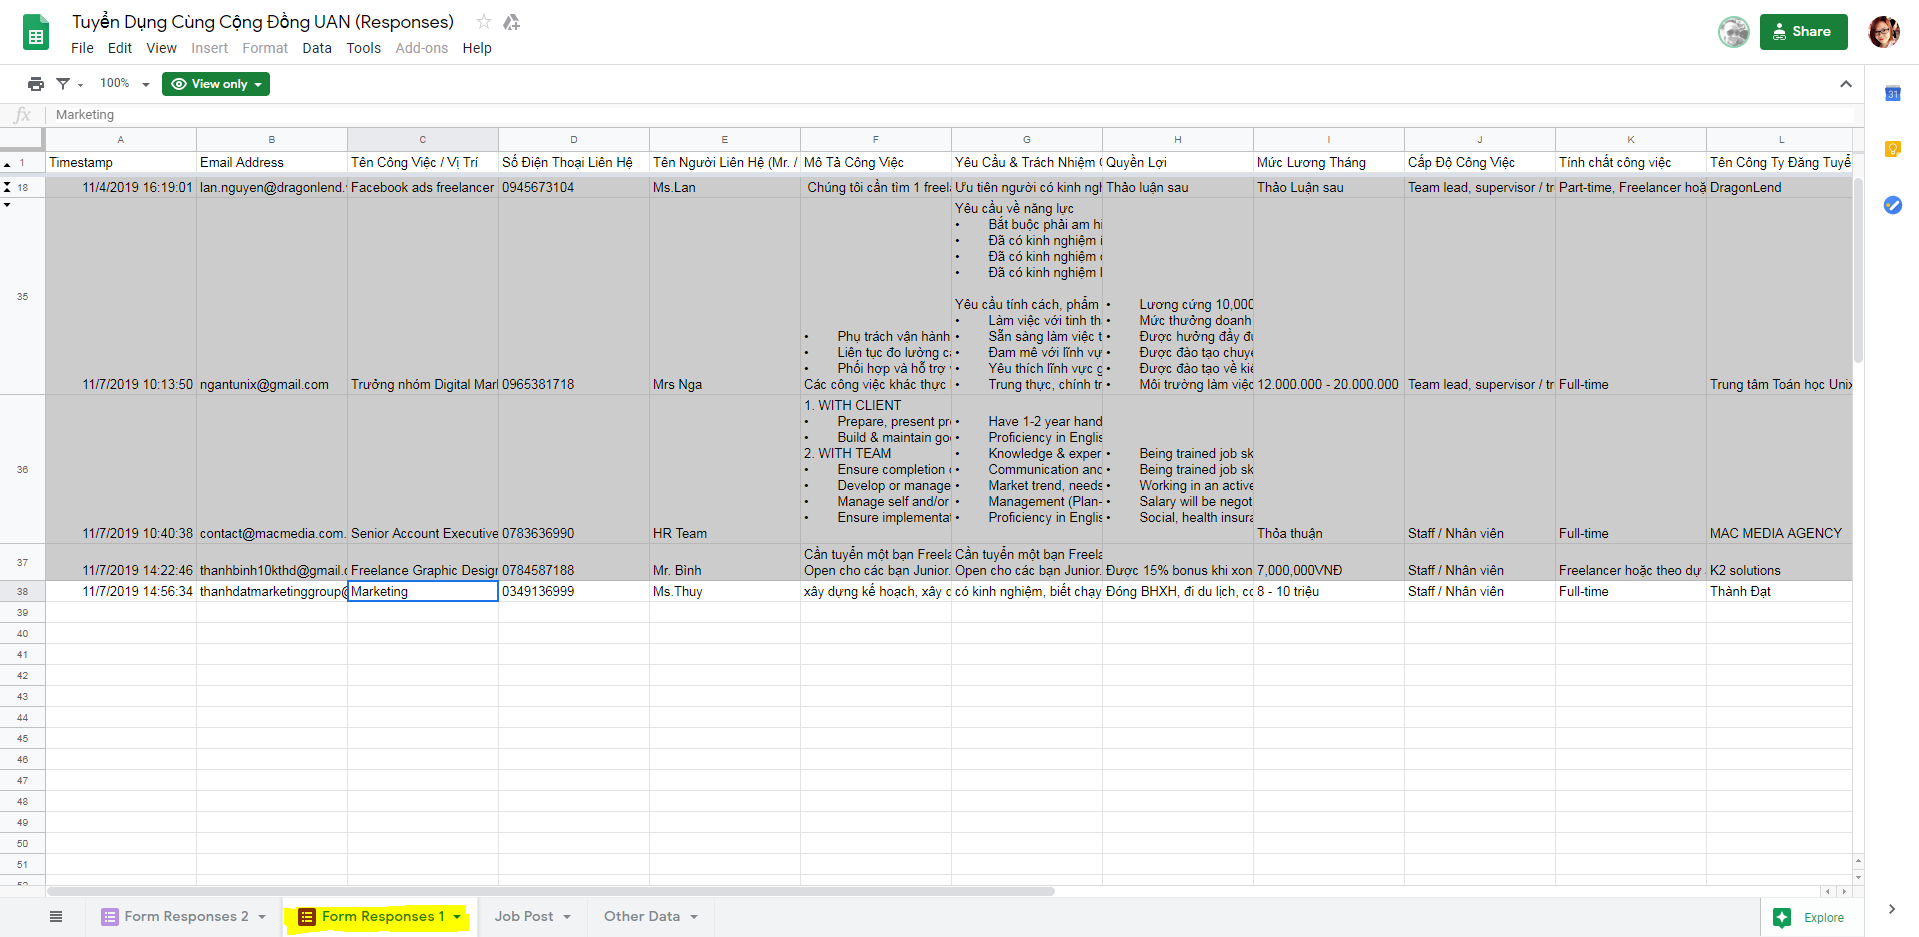
Task: Select column A header
Action: (121, 140)
